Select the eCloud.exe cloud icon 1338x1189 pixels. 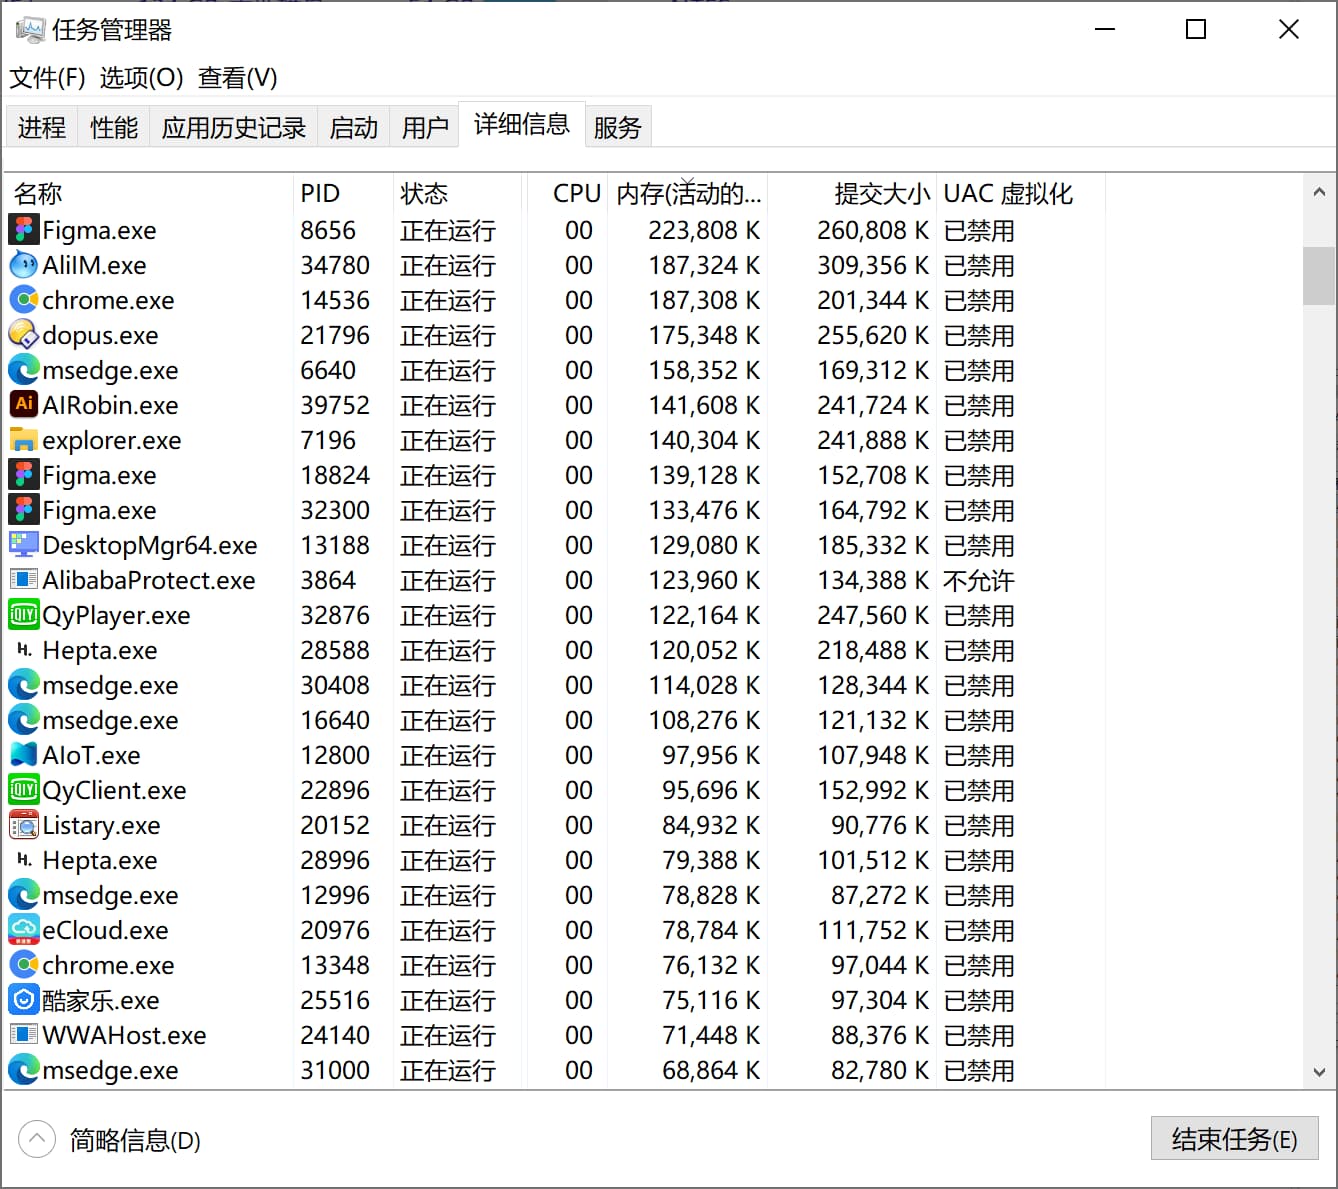pos(23,930)
